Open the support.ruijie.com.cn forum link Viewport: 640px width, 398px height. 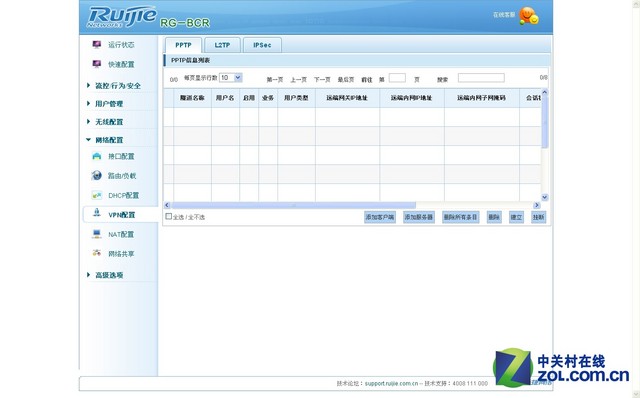tap(391, 383)
